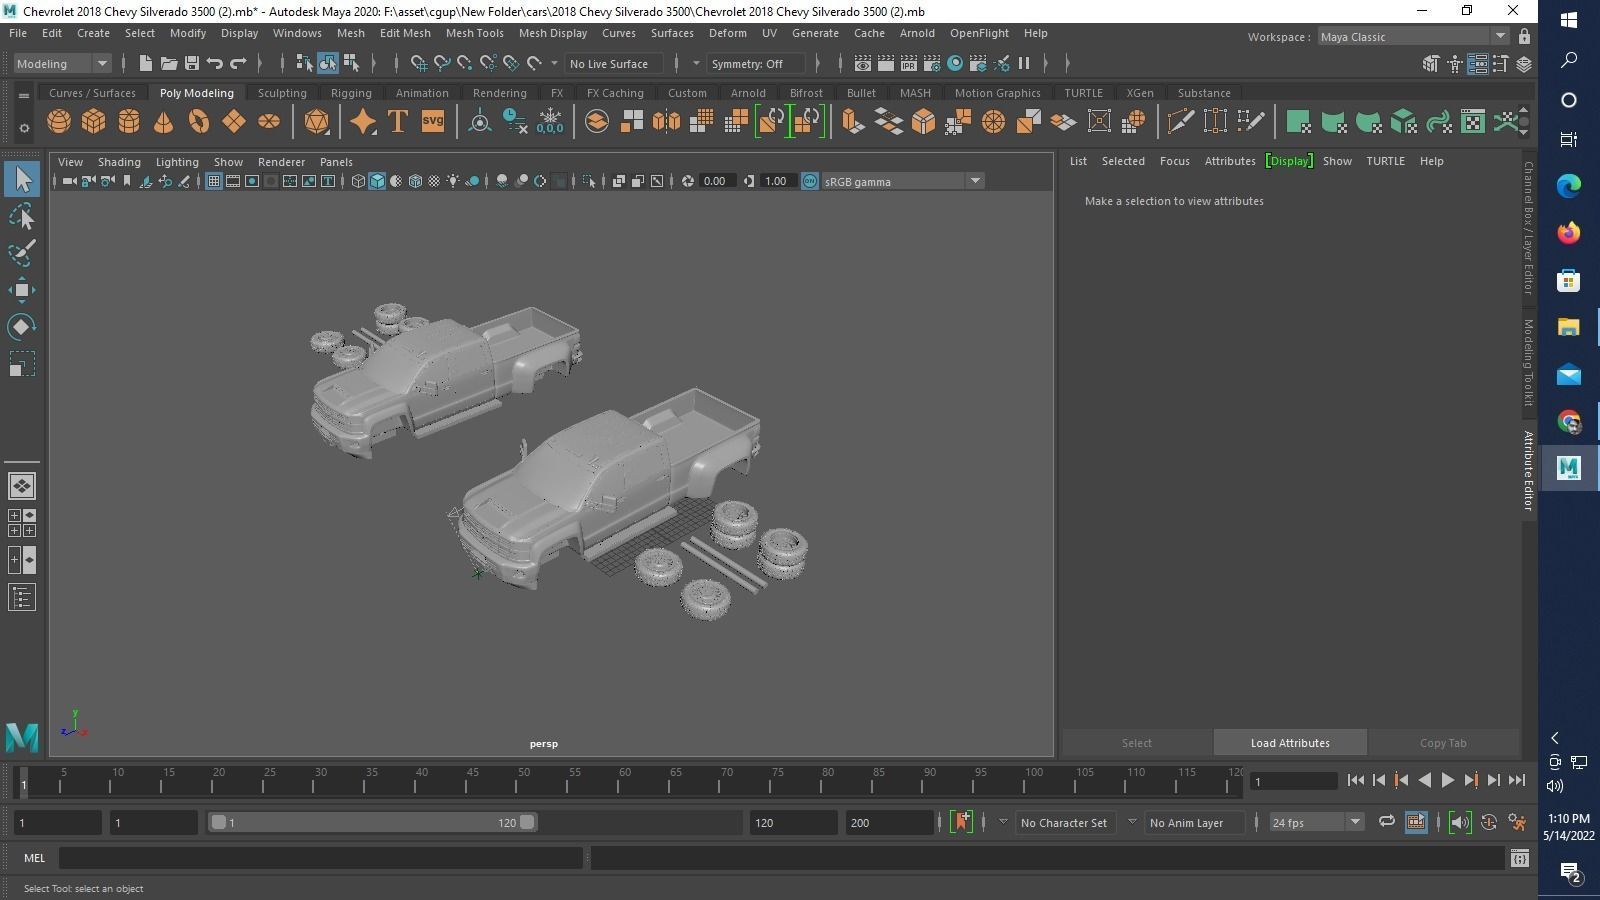Create a polygon torus from shelf
Image resolution: width=1600 pixels, height=900 pixels.
tap(199, 122)
